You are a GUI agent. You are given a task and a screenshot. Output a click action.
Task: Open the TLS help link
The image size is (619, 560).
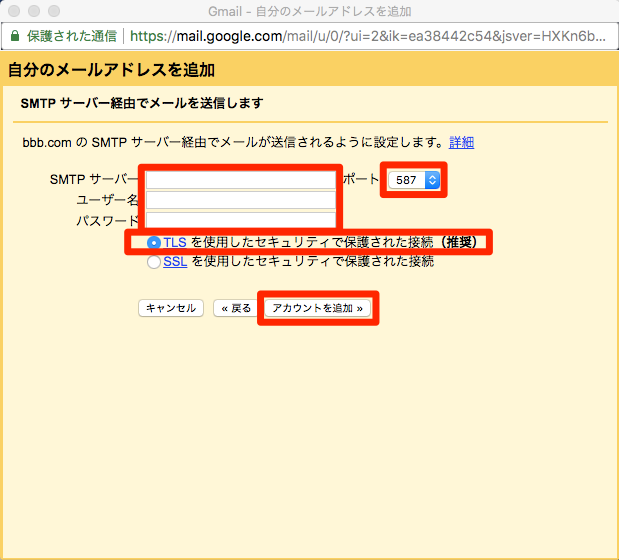point(175,242)
